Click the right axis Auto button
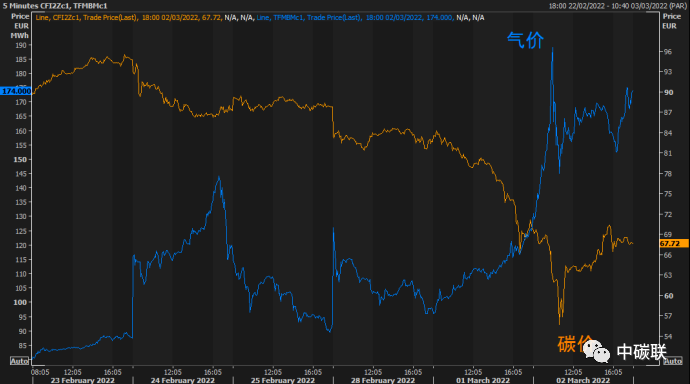The image size is (690, 384). 672,361
